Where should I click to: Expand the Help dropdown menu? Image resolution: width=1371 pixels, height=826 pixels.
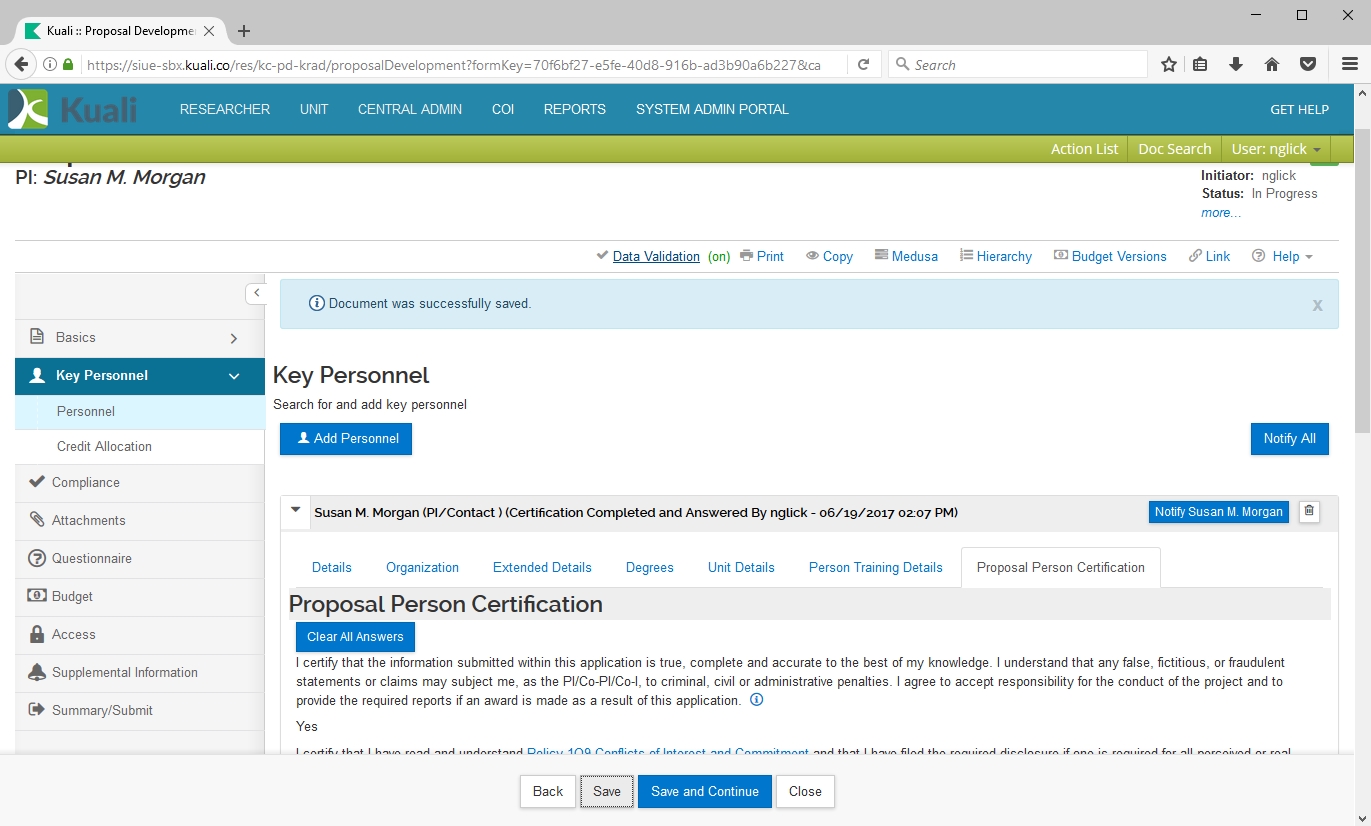(1284, 256)
